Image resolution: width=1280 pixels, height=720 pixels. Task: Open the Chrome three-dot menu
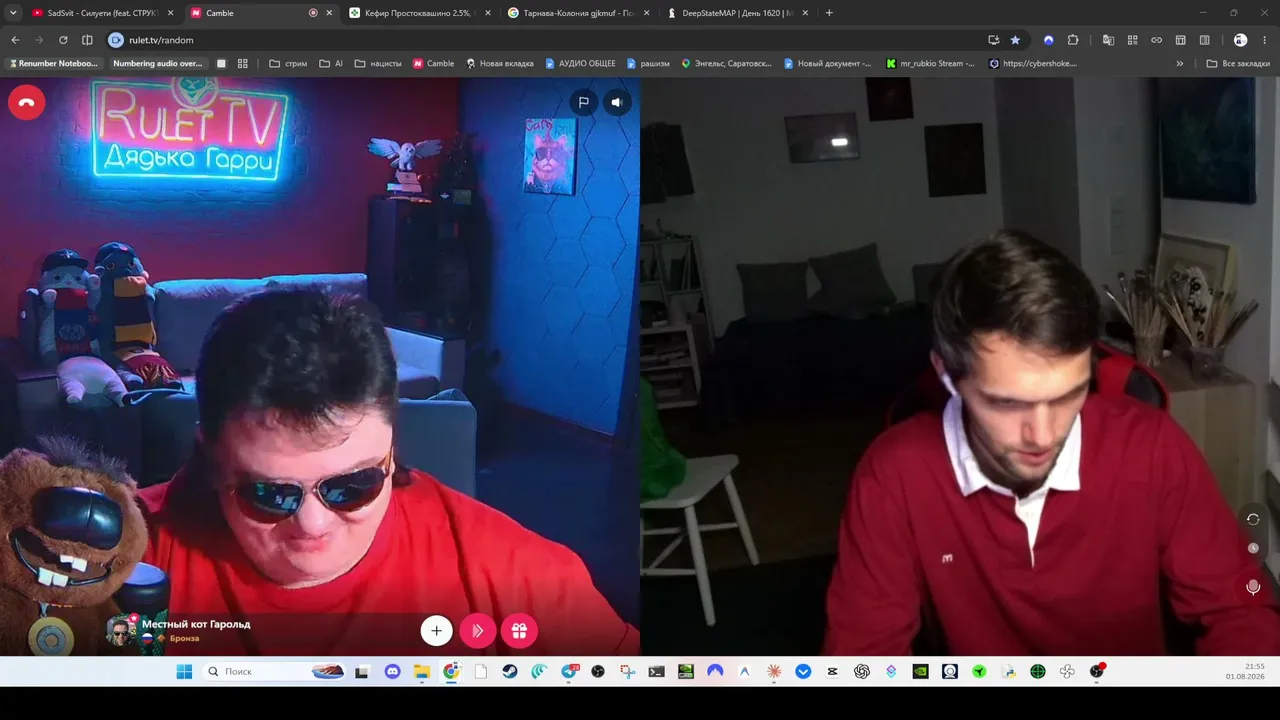click(x=1265, y=40)
